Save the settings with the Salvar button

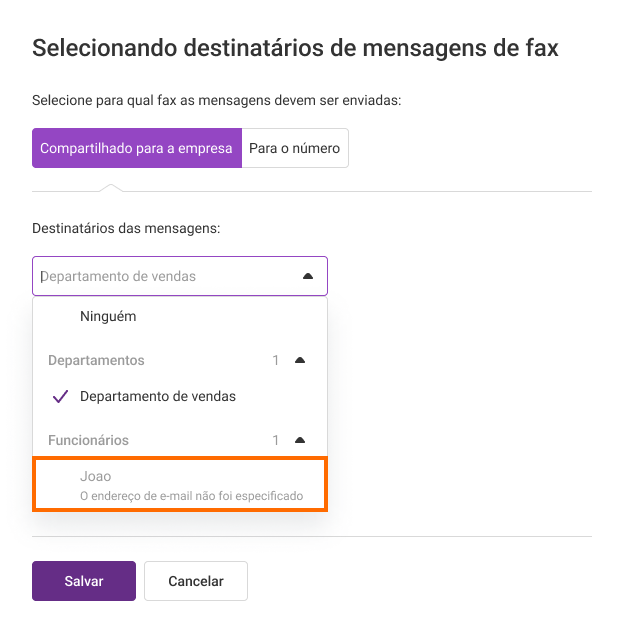(84, 581)
